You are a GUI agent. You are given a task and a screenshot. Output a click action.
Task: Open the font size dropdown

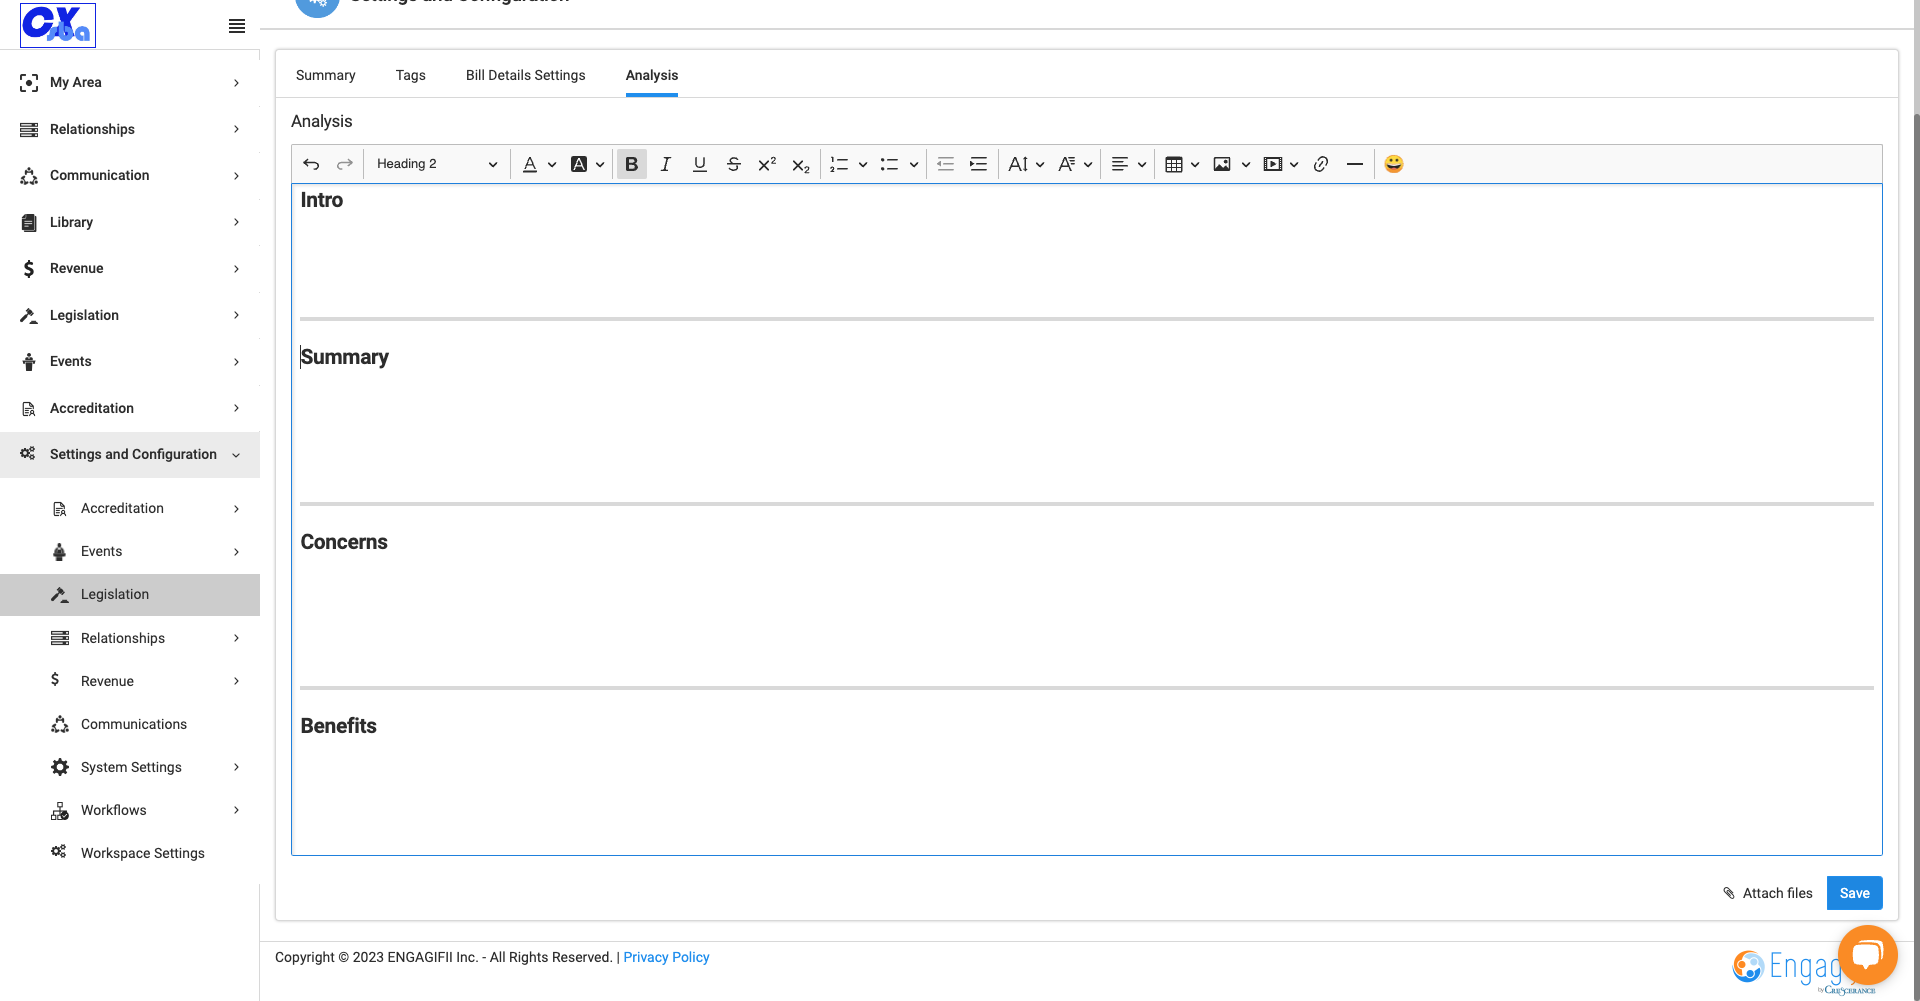[1026, 164]
